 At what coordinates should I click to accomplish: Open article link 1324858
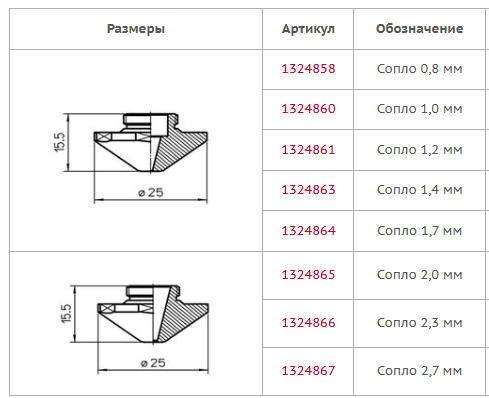tap(308, 69)
